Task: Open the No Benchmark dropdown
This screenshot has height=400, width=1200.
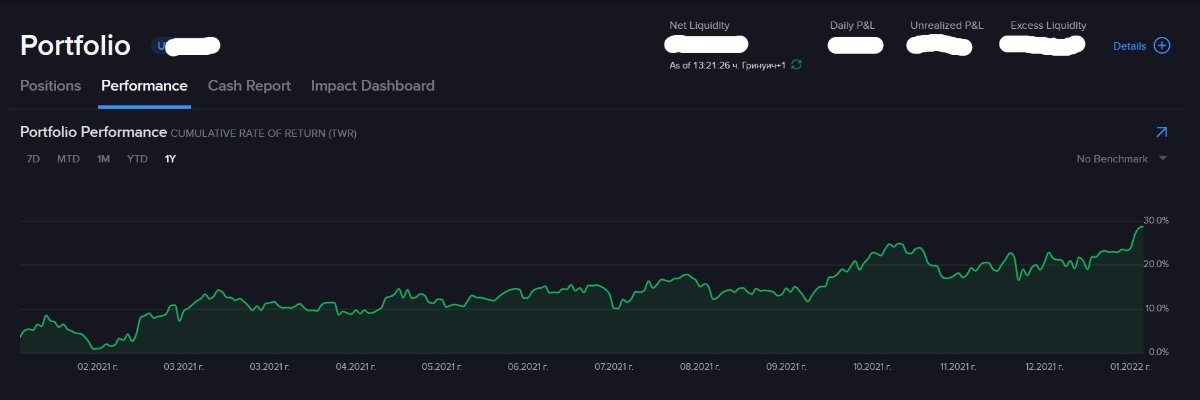Action: [x=1121, y=159]
